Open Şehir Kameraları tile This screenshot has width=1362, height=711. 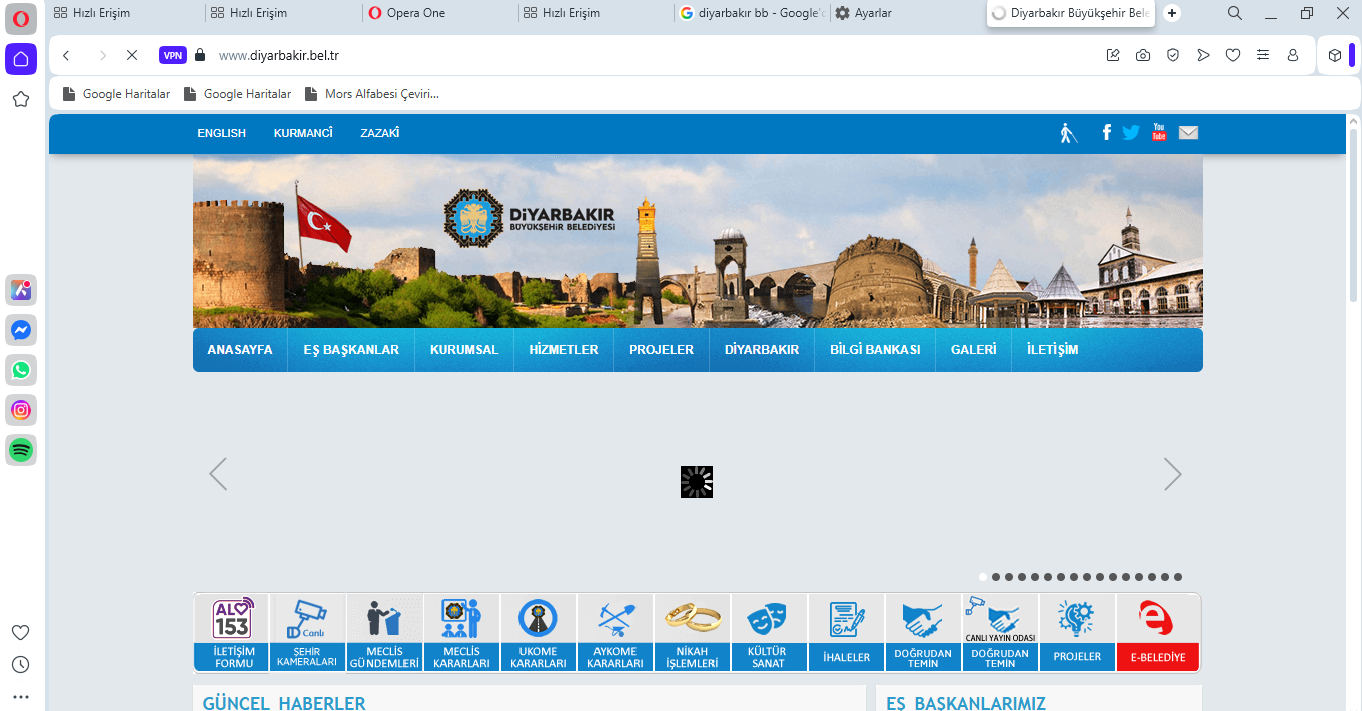pyautogui.click(x=307, y=633)
